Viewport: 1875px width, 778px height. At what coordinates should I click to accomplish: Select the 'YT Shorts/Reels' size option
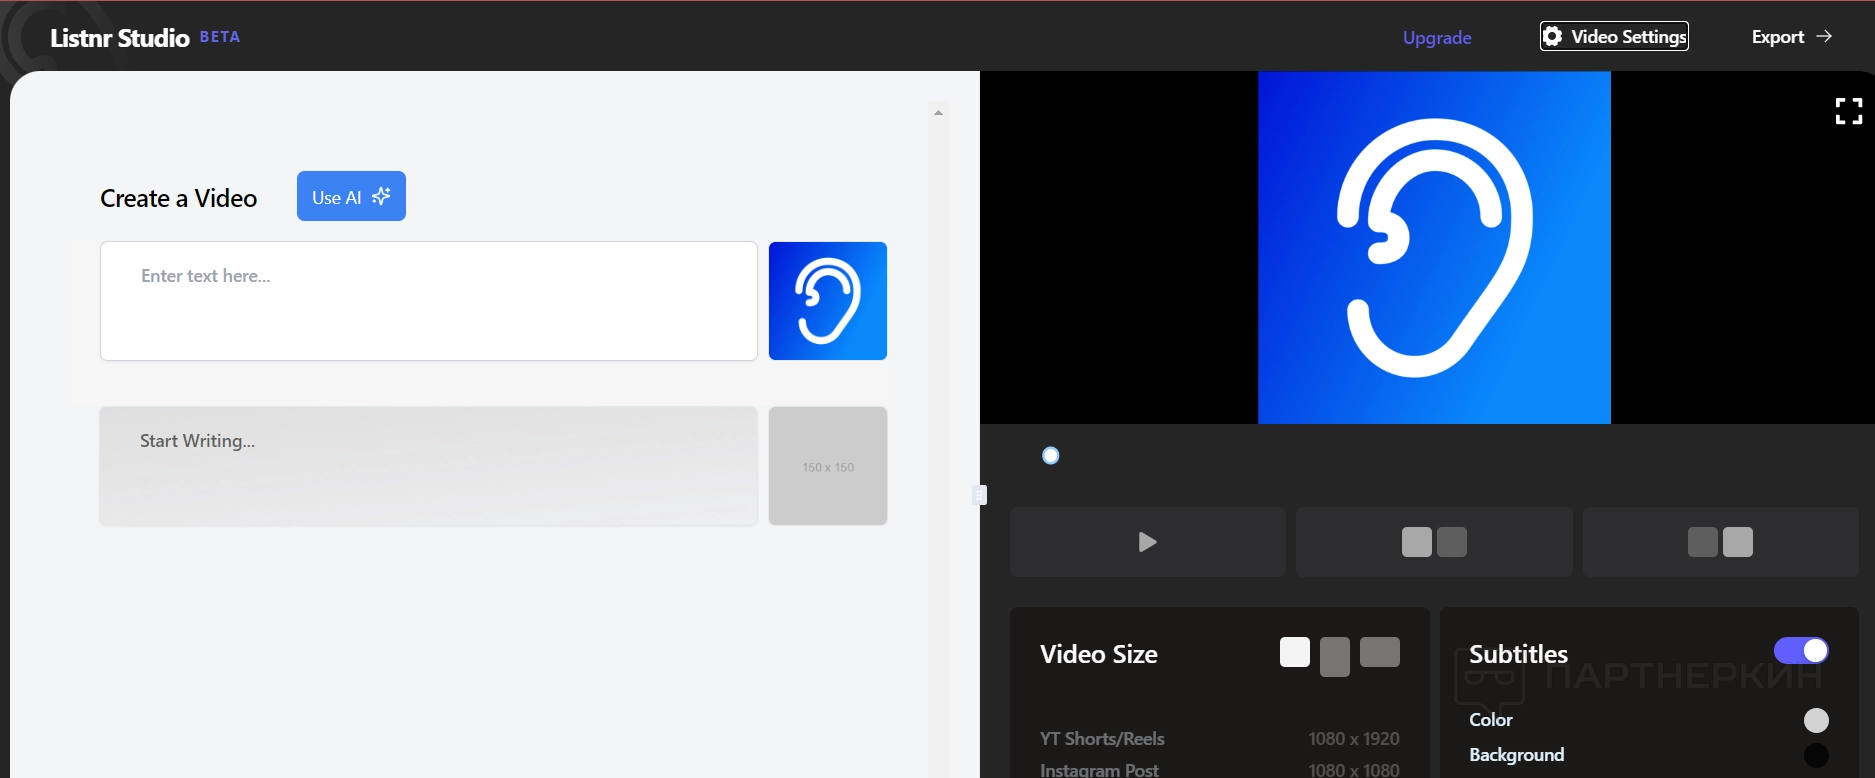click(x=1102, y=739)
